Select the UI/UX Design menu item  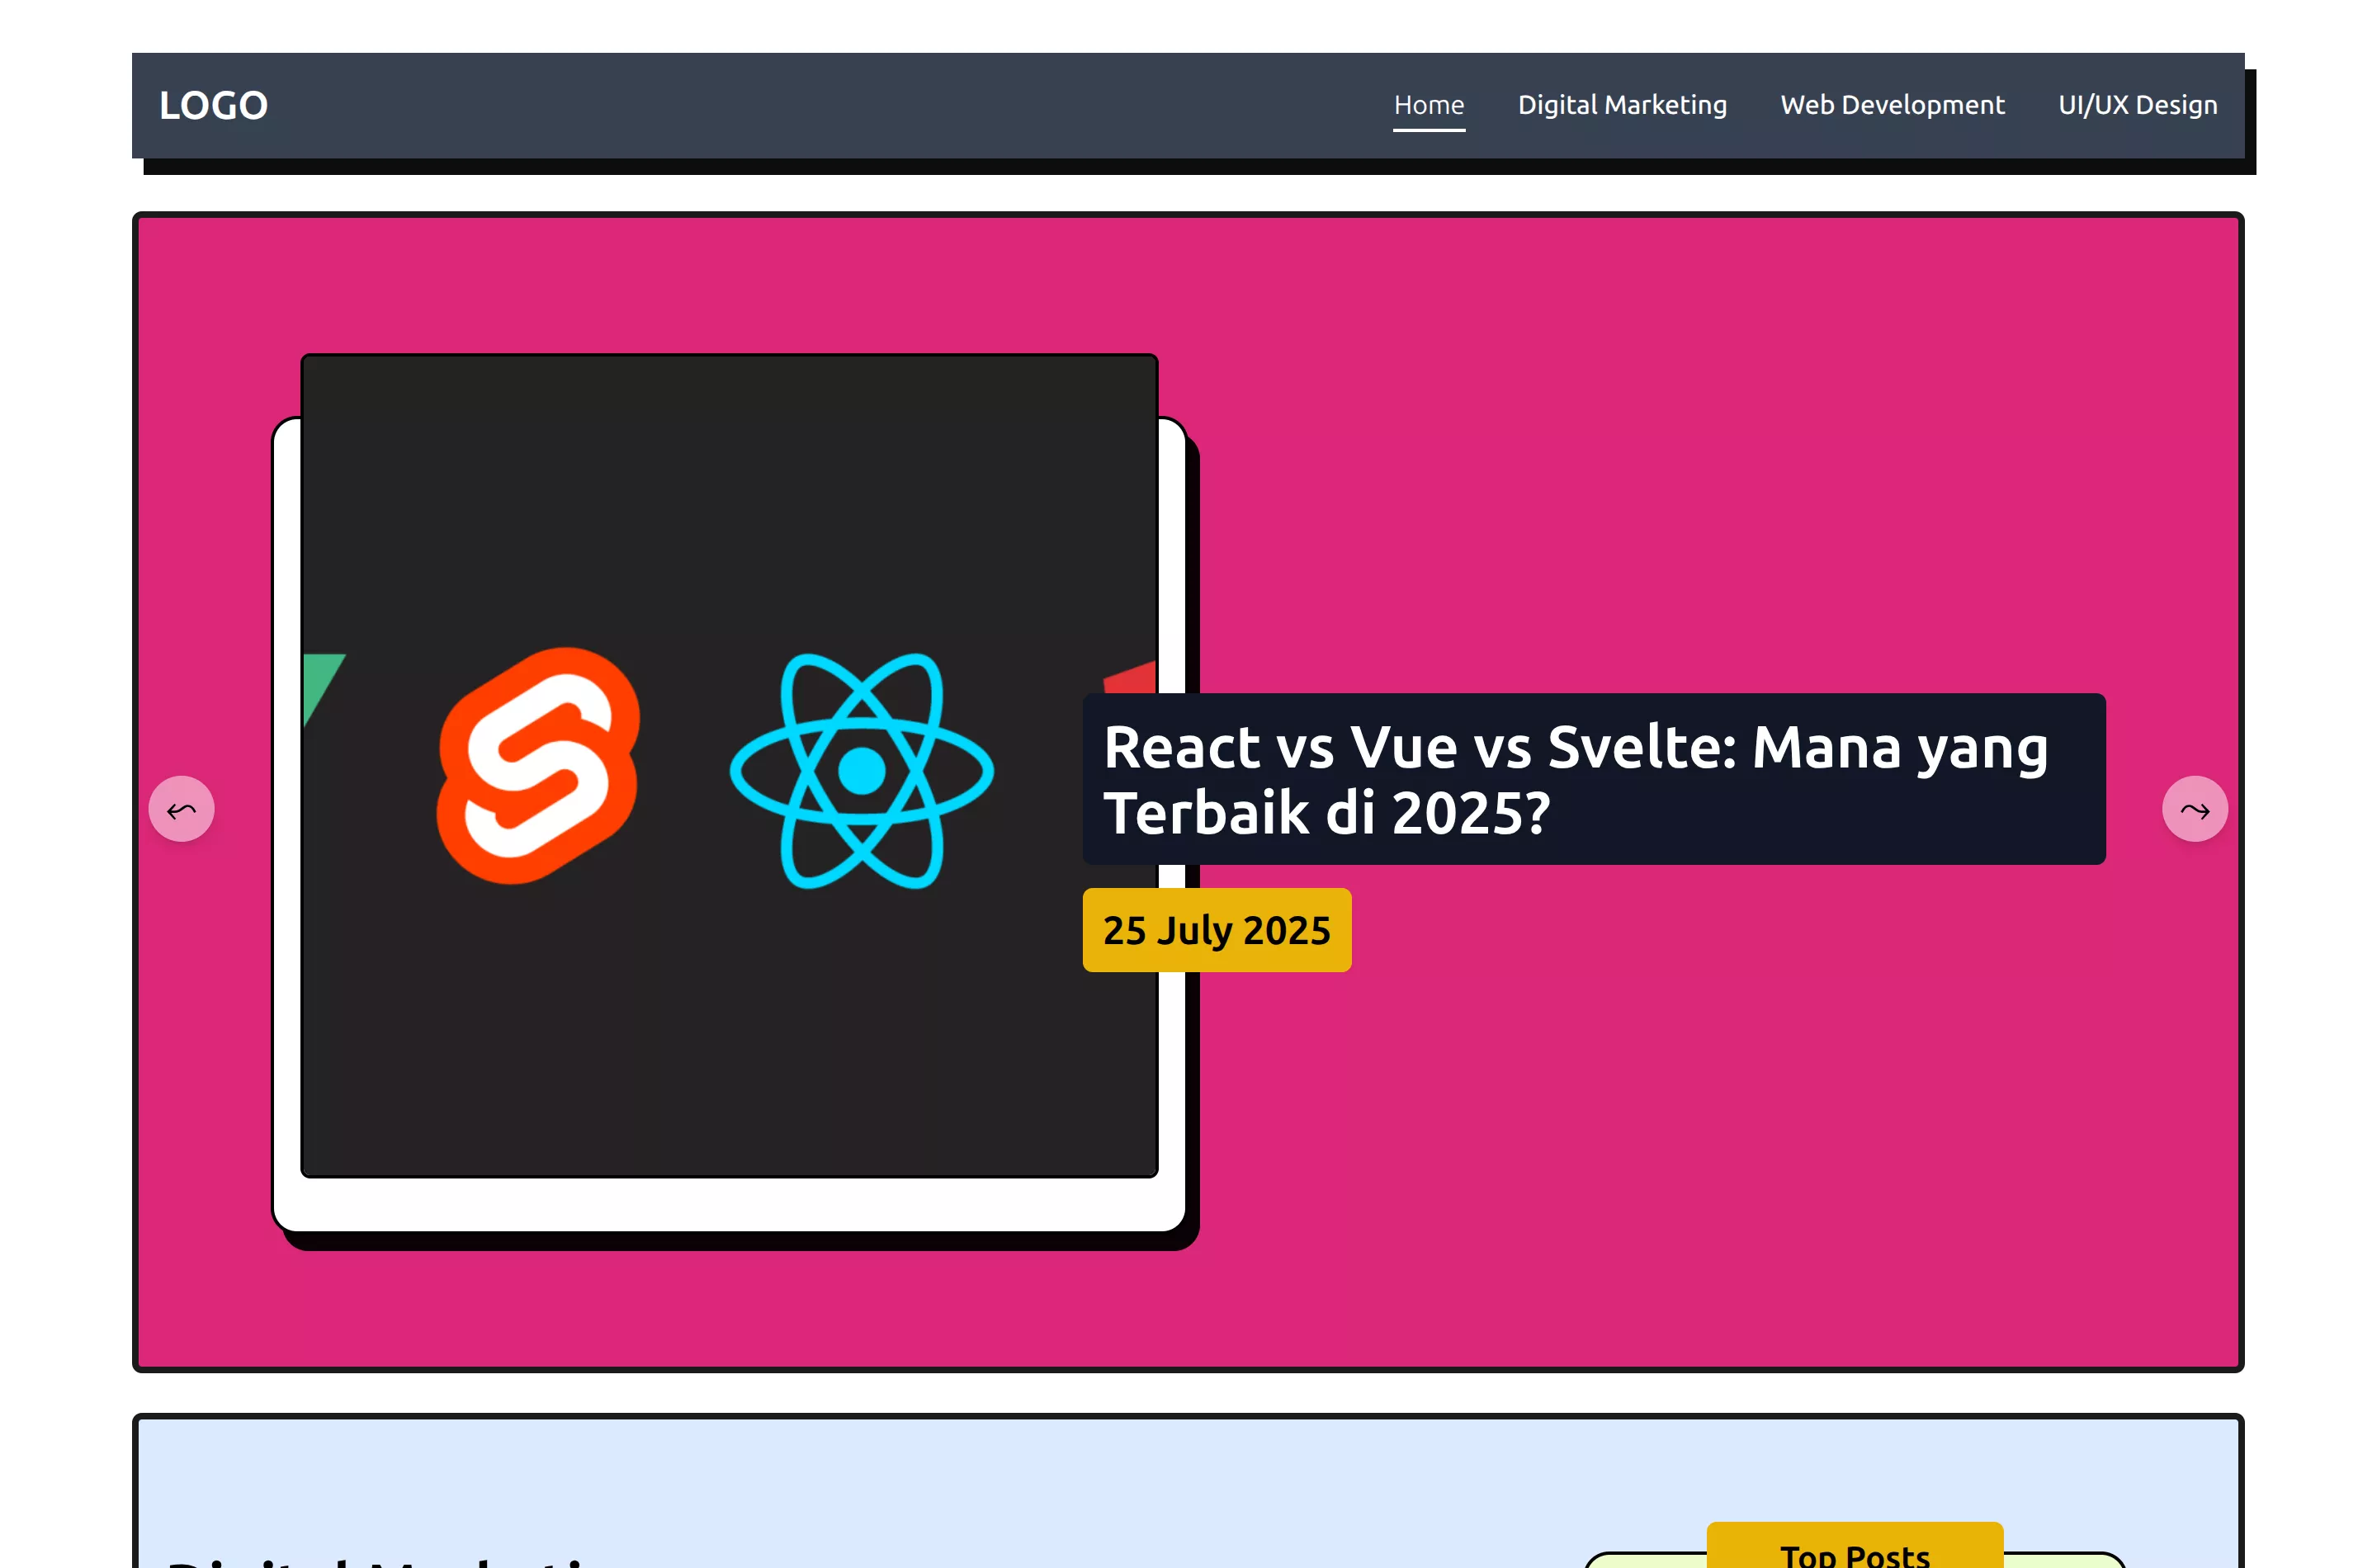pyautogui.click(x=2137, y=105)
